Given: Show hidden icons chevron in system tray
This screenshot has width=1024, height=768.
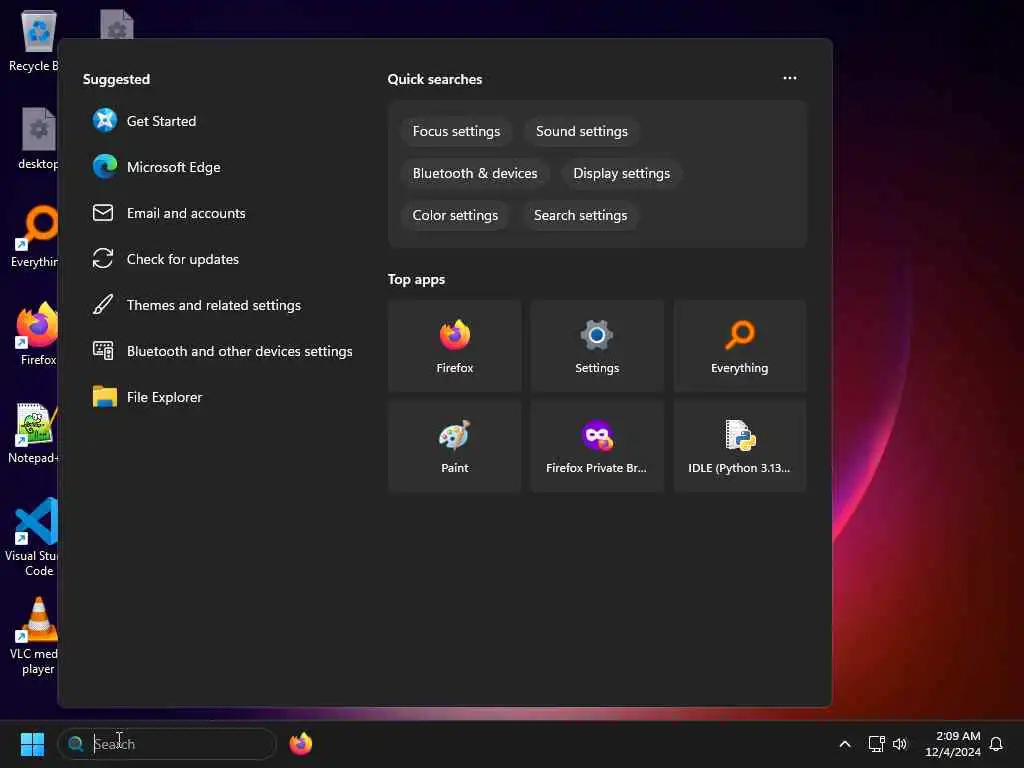Looking at the screenshot, I should (844, 744).
